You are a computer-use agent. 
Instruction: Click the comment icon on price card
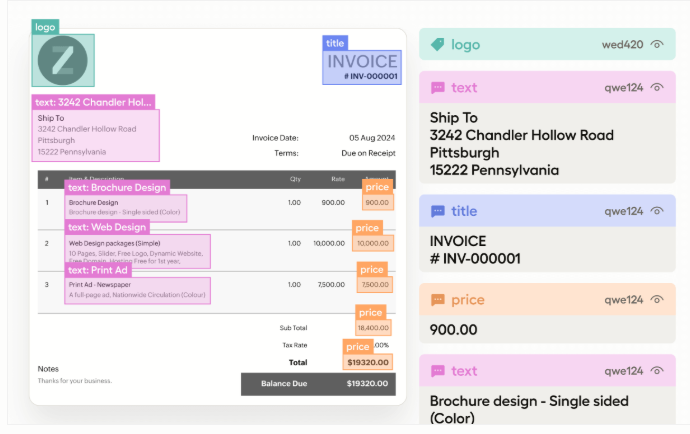(437, 300)
